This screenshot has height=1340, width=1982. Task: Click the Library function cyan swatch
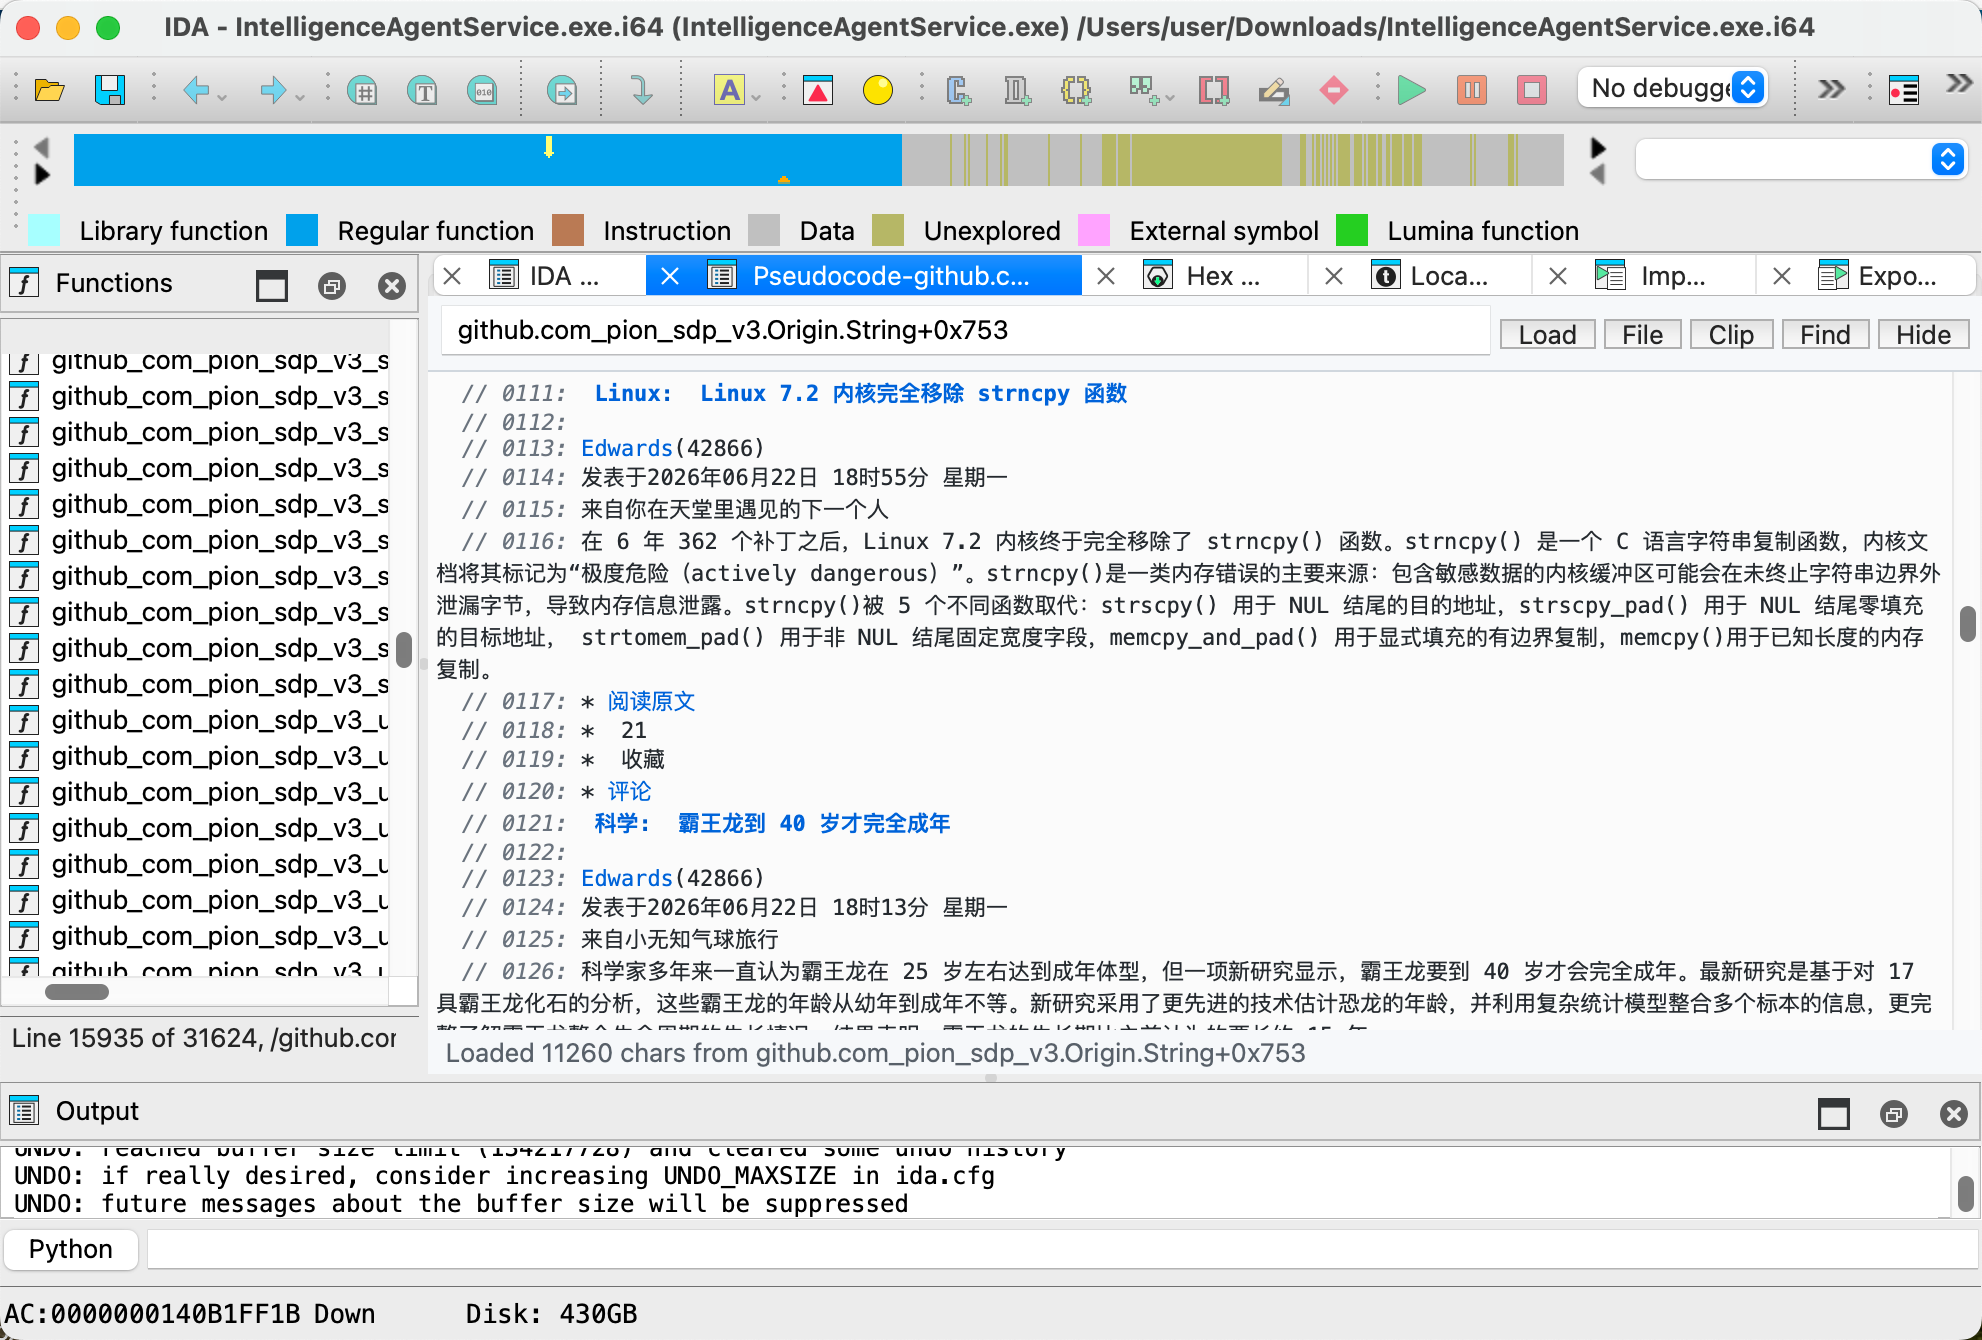tap(44, 231)
